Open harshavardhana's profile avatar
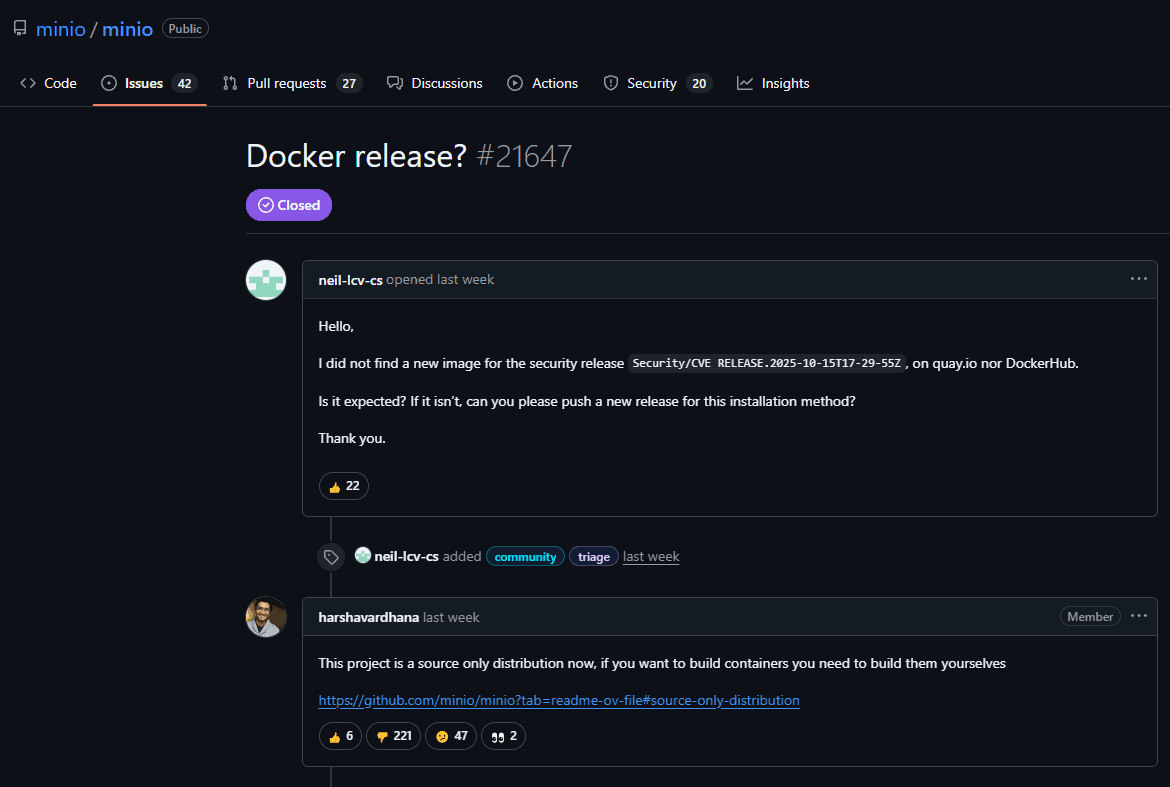The height and width of the screenshot is (787, 1170). tap(266, 617)
